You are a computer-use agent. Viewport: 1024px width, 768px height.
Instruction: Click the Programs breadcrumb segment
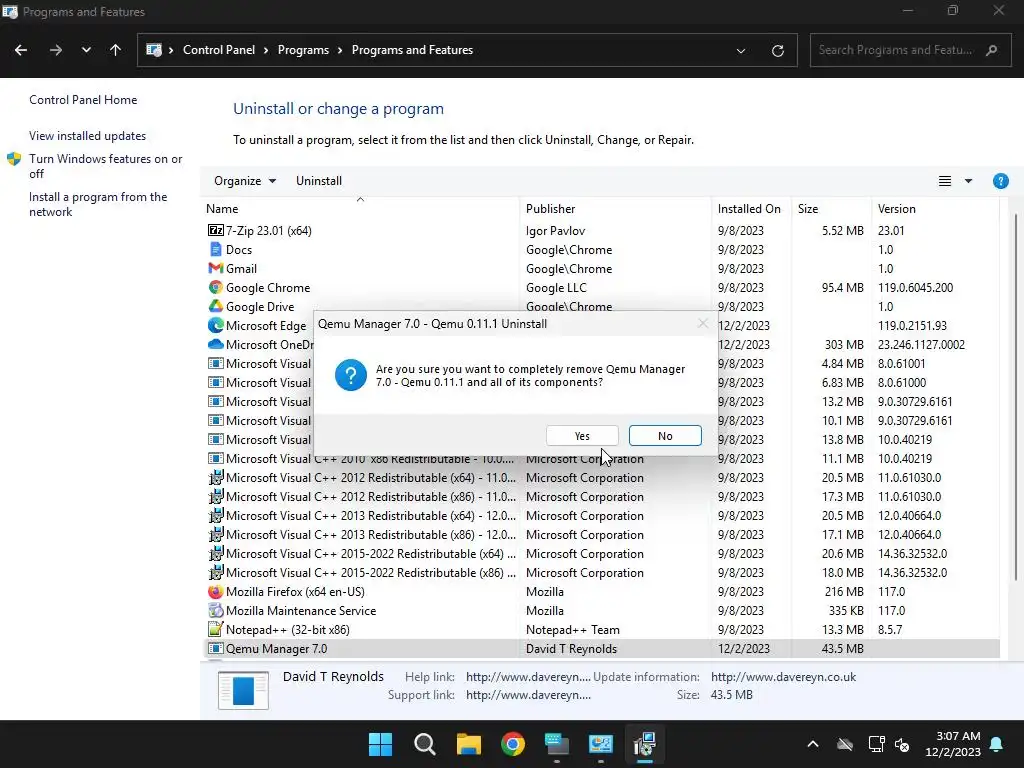pos(303,50)
